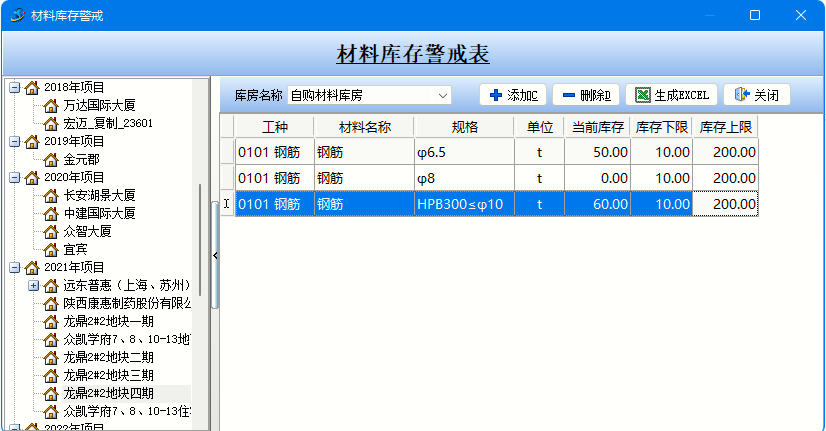Click the splitter collapse arrow handle
Viewport: 826px width, 431px height.
215,256
